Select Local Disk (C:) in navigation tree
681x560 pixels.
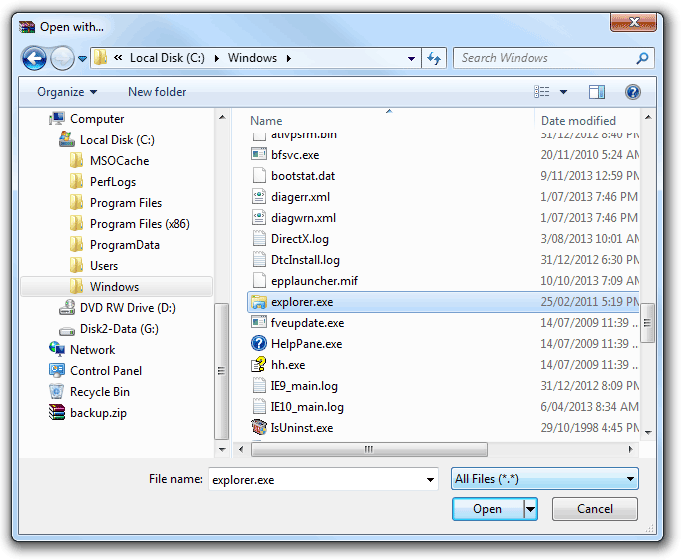click(x=117, y=140)
